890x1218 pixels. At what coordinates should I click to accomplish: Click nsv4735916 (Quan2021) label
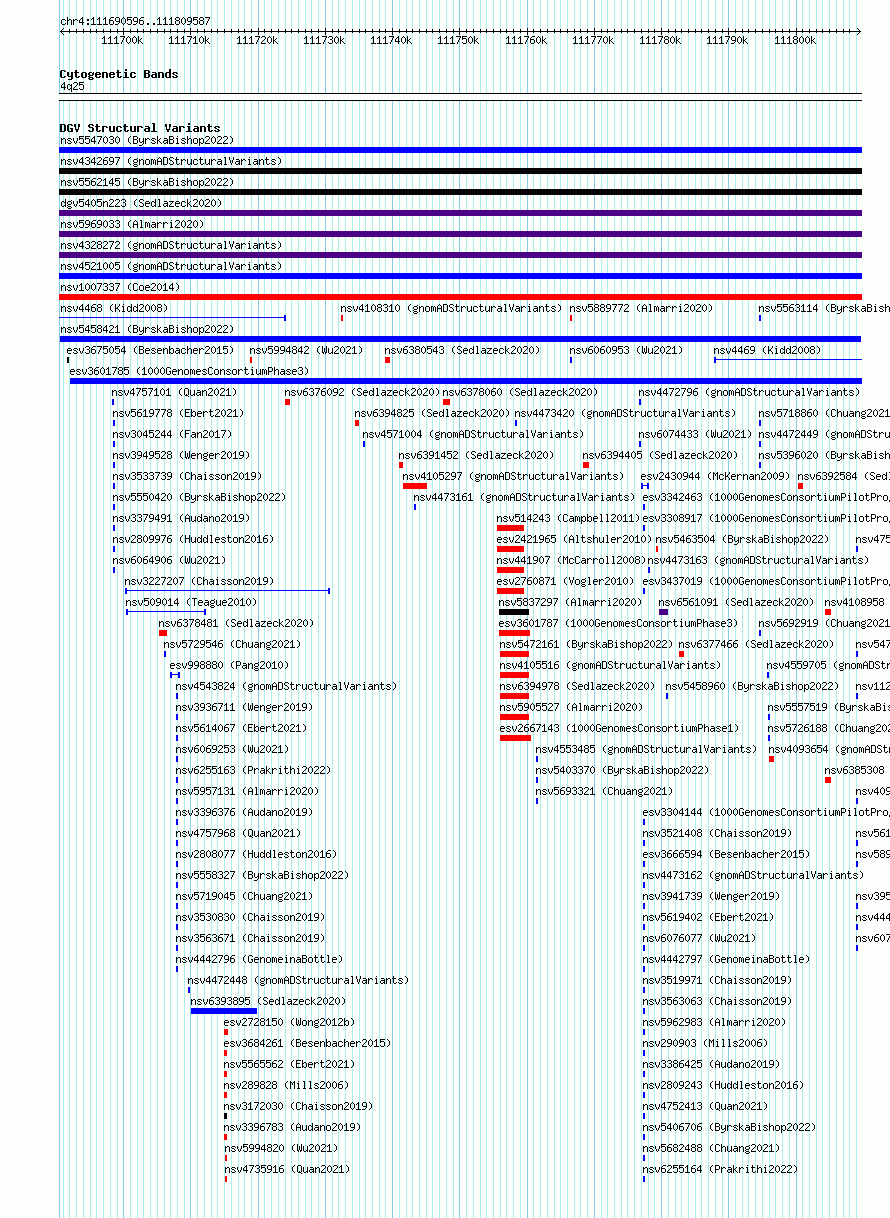[x=286, y=1169]
